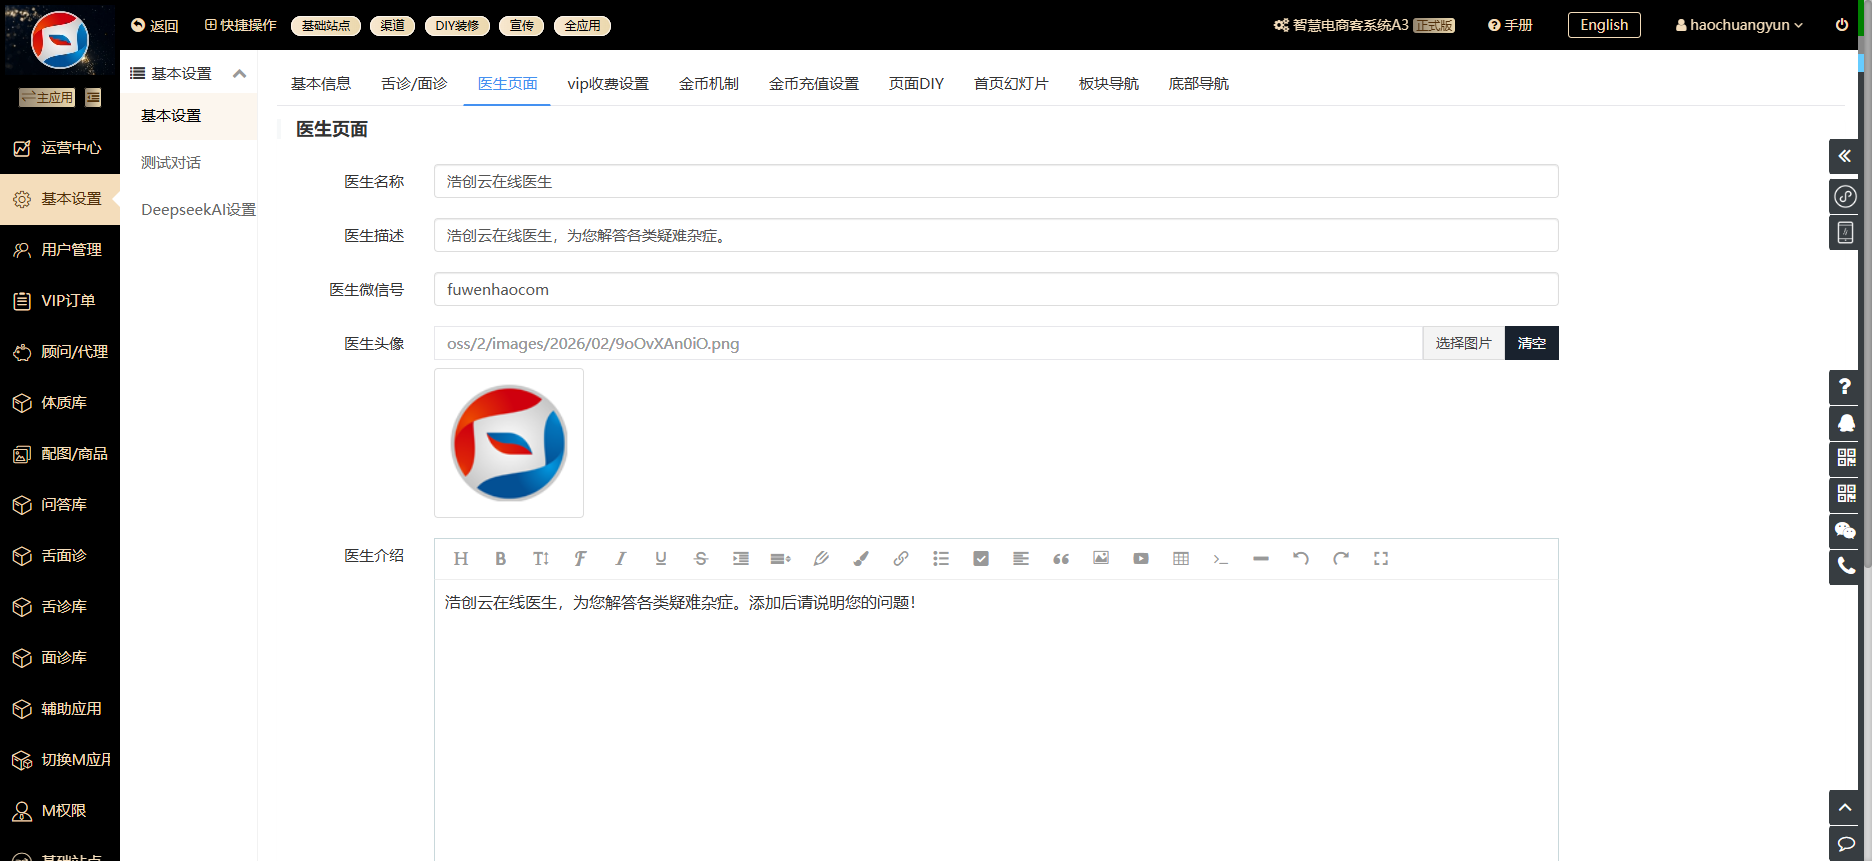Screen dimensions: 1872x861
Task: Open 测试对话 in the submenu
Action: click(171, 162)
